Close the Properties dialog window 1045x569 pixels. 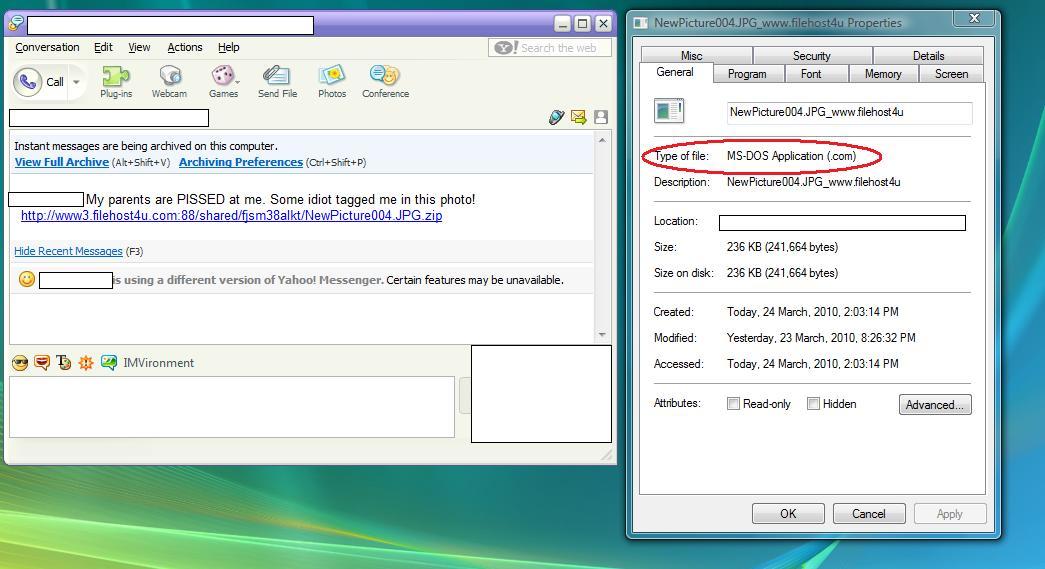pos(974,18)
